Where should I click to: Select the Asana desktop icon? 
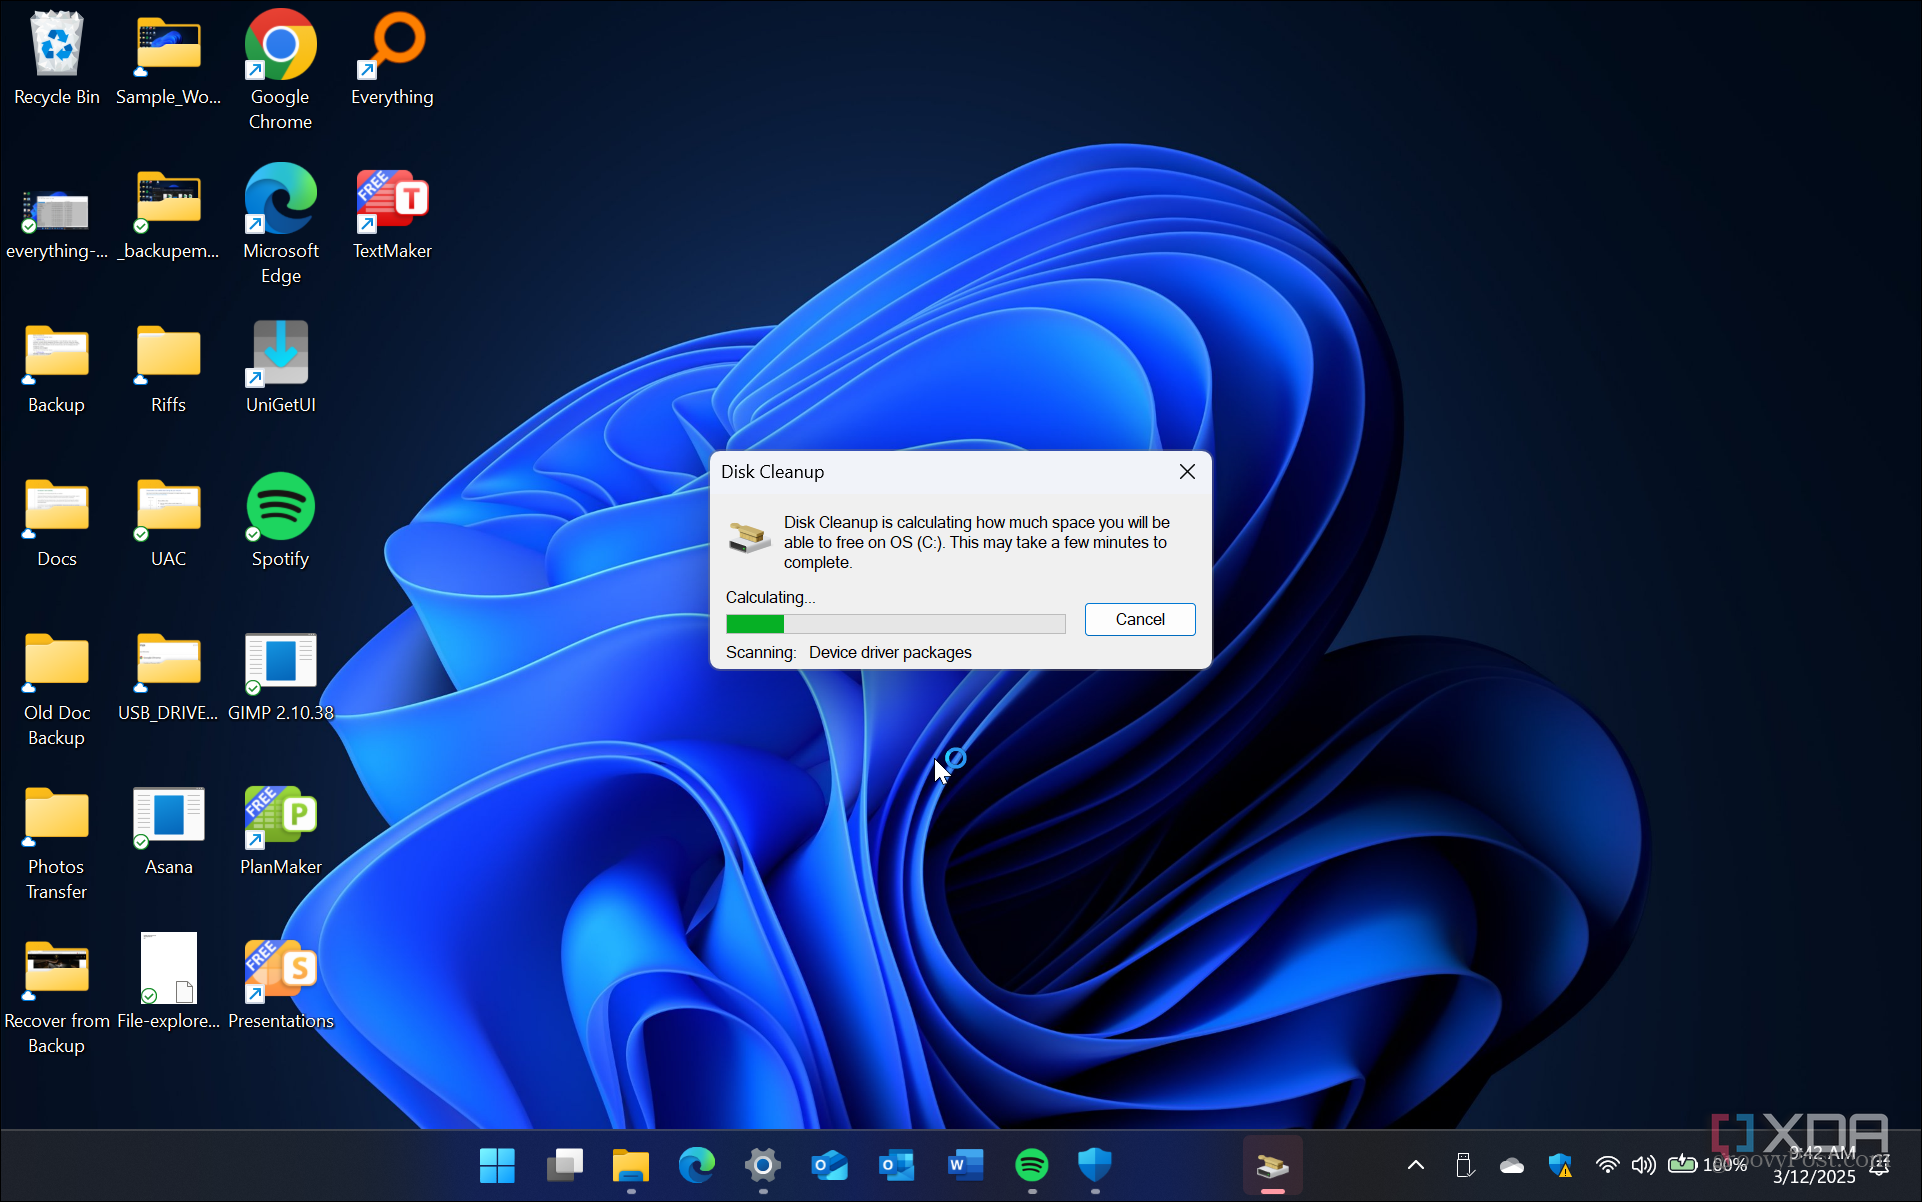pos(169,830)
